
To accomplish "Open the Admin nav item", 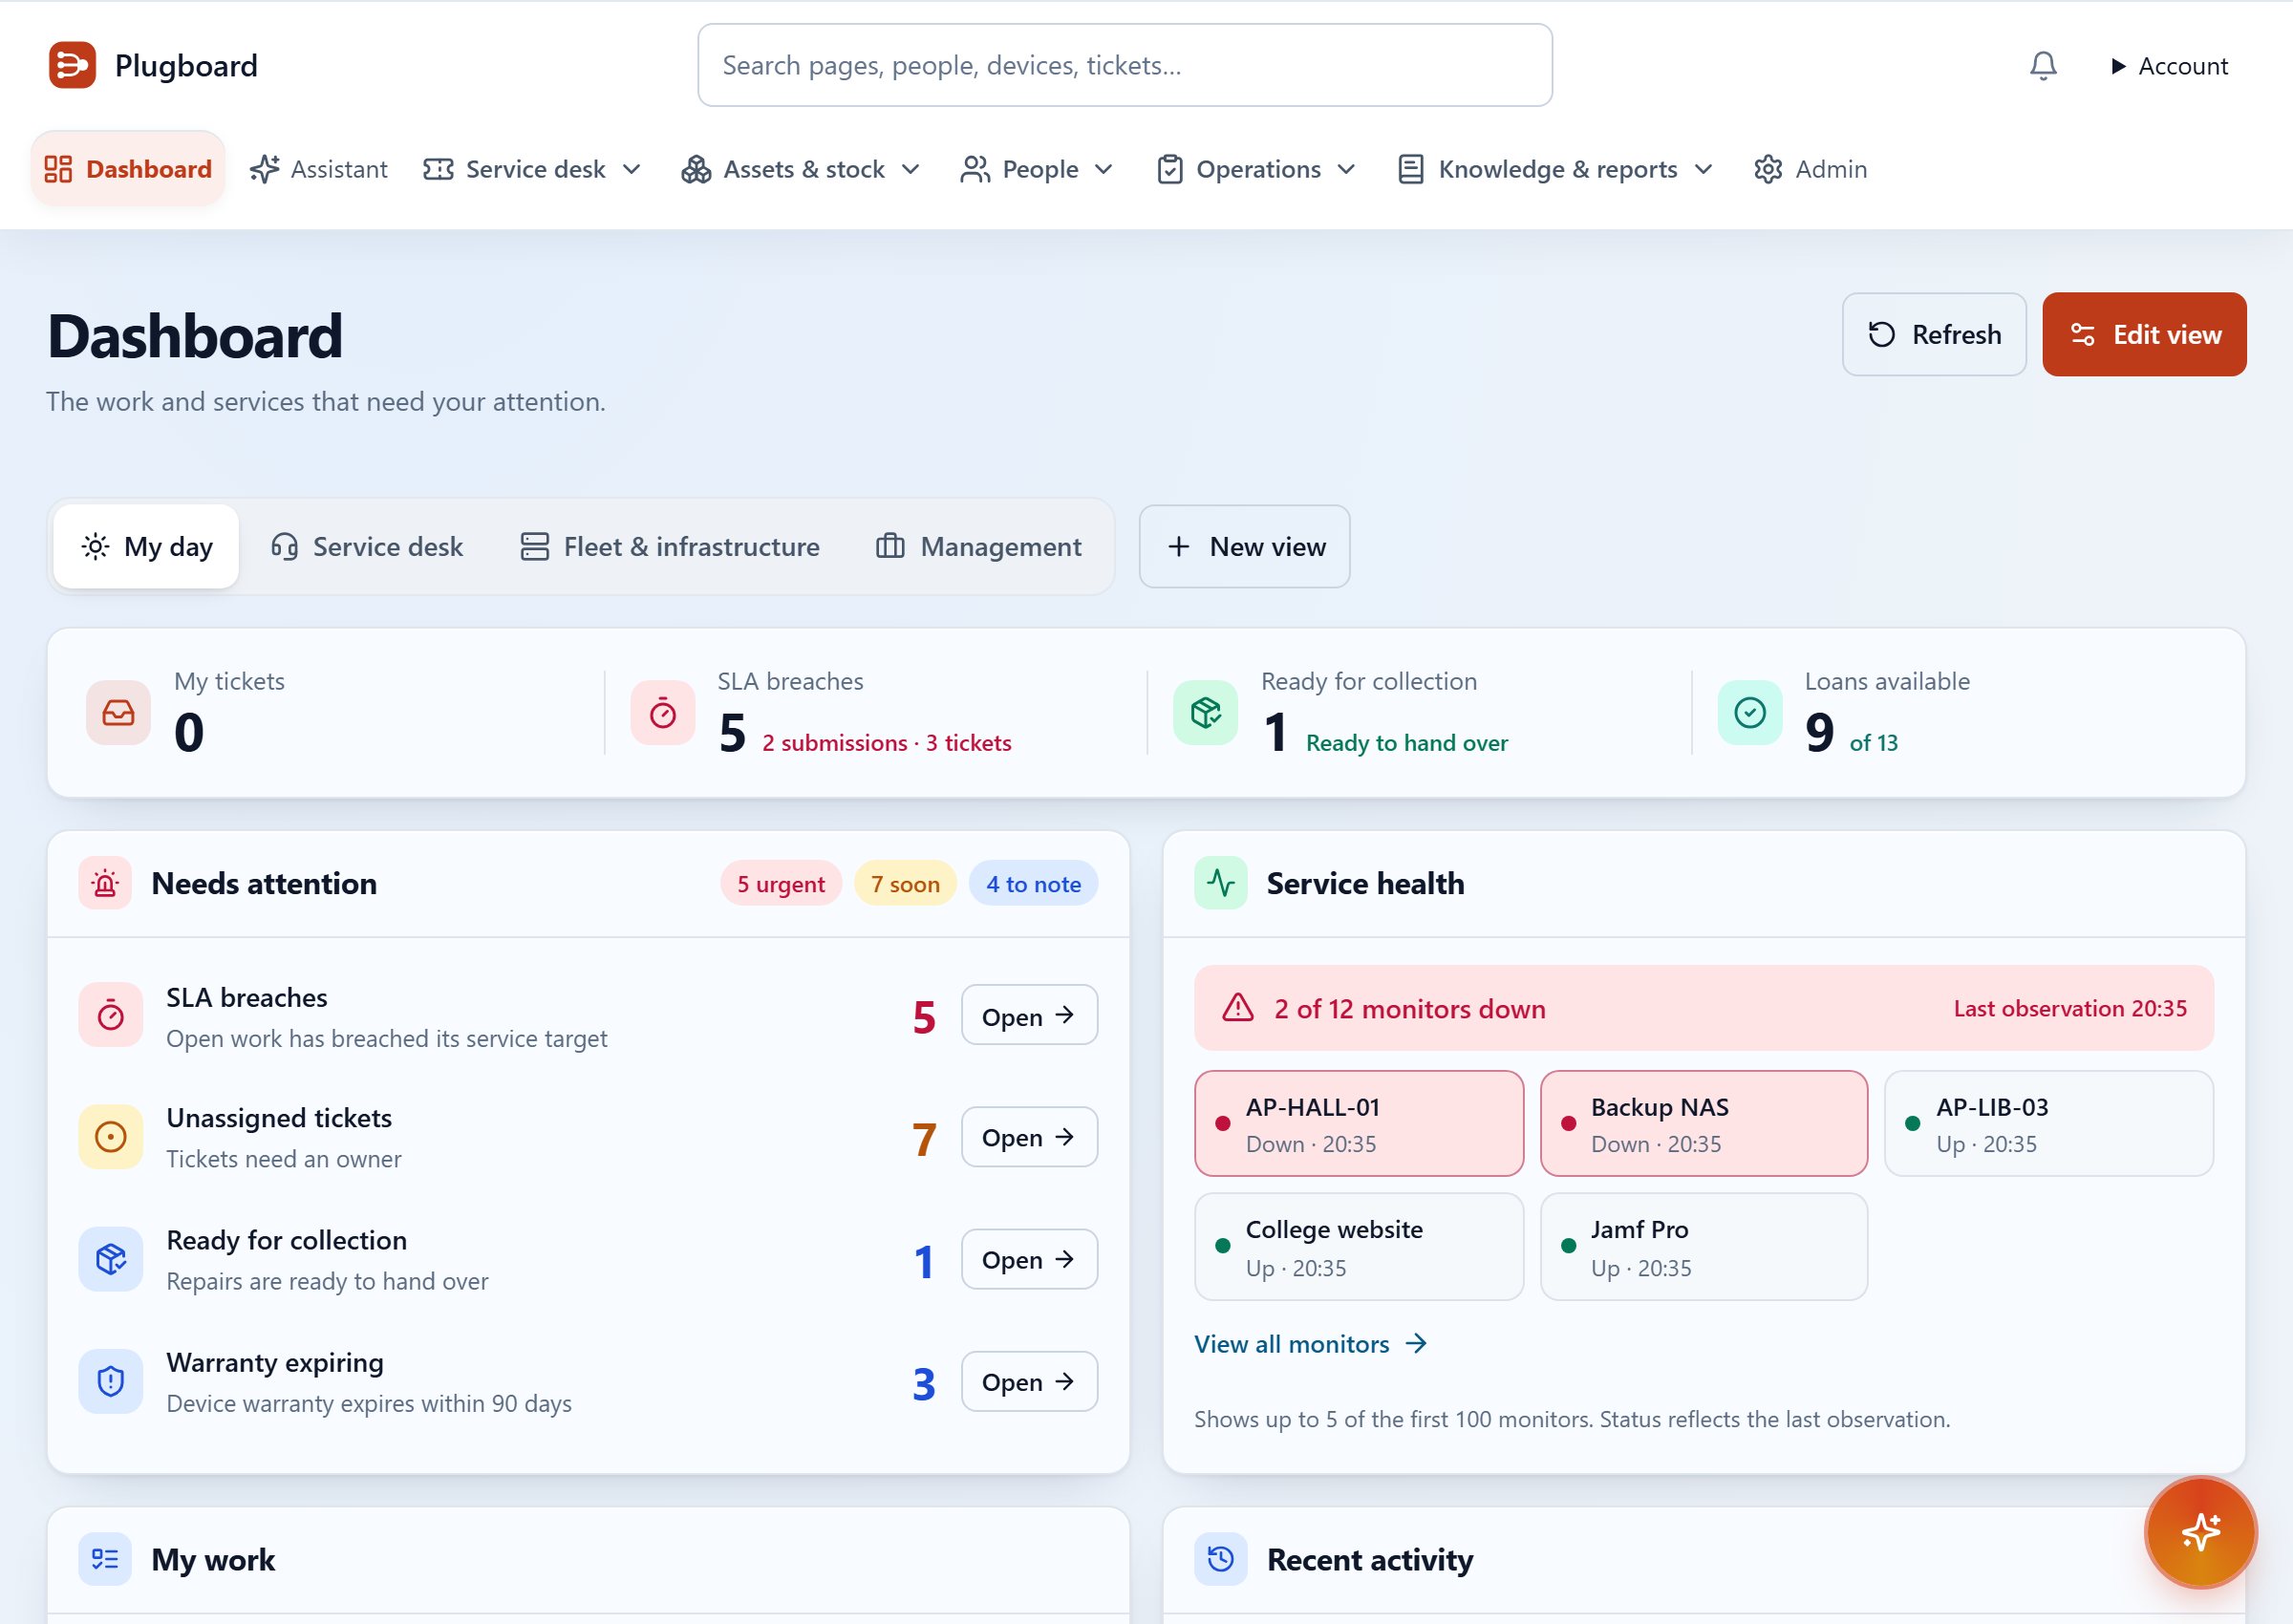I will [1811, 169].
